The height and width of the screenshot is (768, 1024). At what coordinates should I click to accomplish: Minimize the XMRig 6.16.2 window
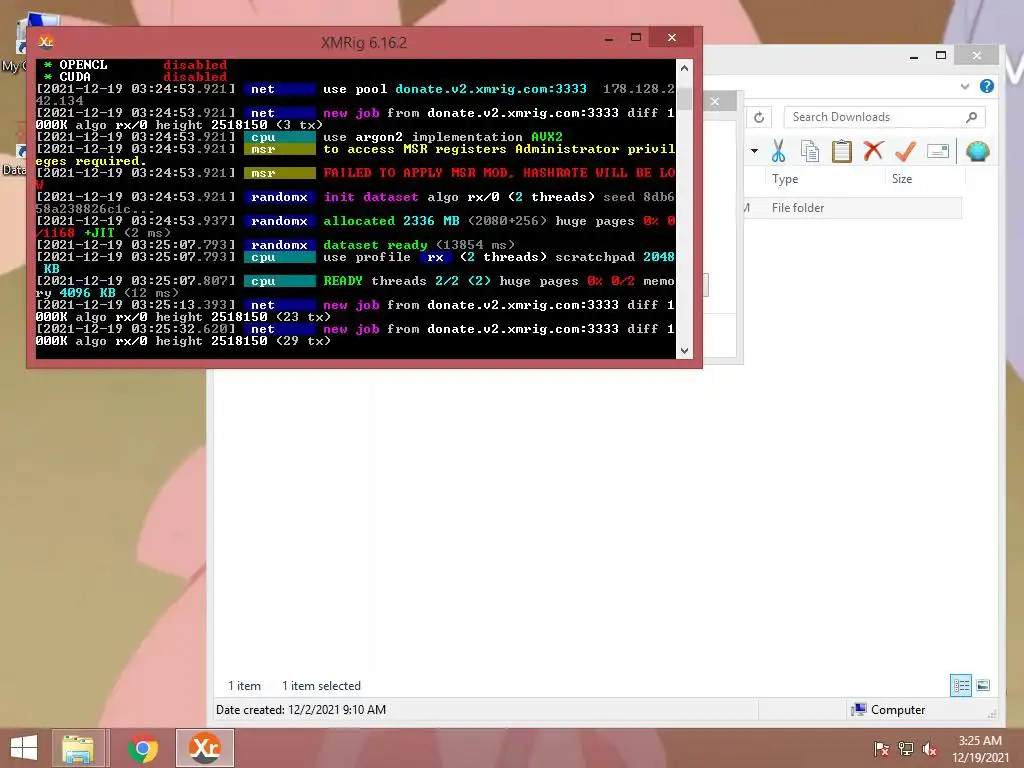point(609,39)
